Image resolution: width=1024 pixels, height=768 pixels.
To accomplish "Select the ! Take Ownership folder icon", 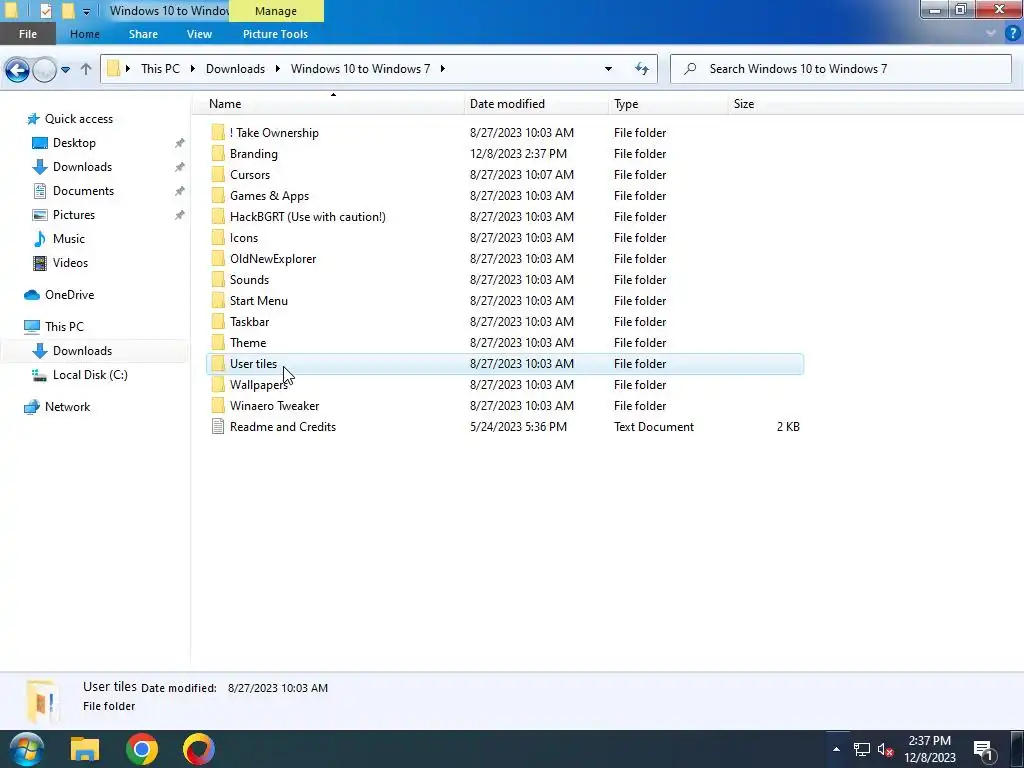I will coord(218,133).
